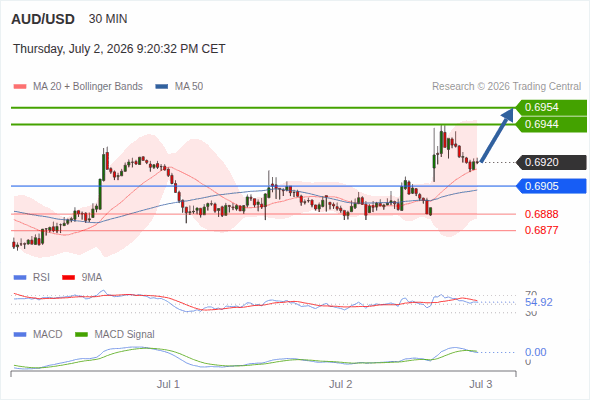Click the MACD Signal green legend swatch

(x=82, y=334)
